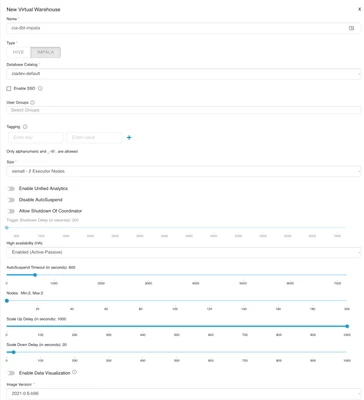Check the Enable SSO checkbox
The image size is (364, 400).
pyautogui.click(x=9, y=89)
